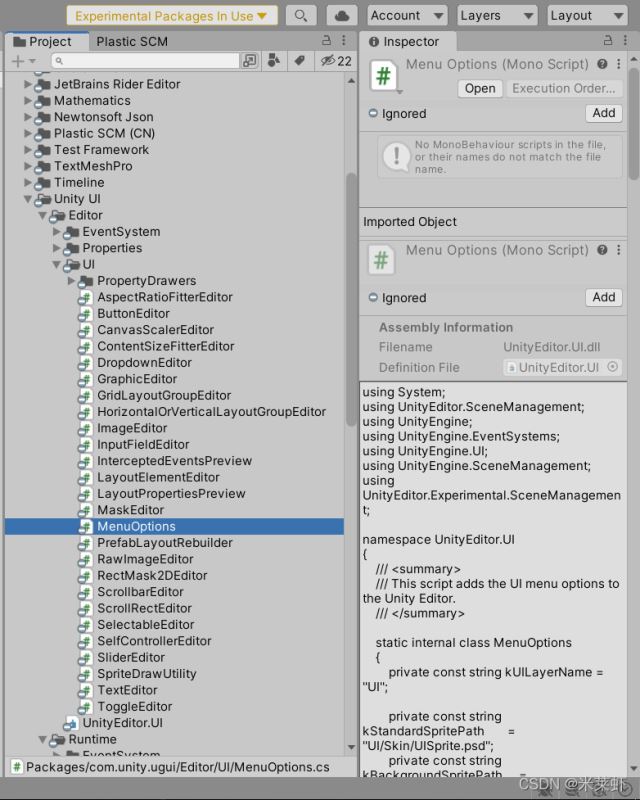Click the Unity UI folder icon
Image resolution: width=640 pixels, height=800 pixels.
coord(43,199)
